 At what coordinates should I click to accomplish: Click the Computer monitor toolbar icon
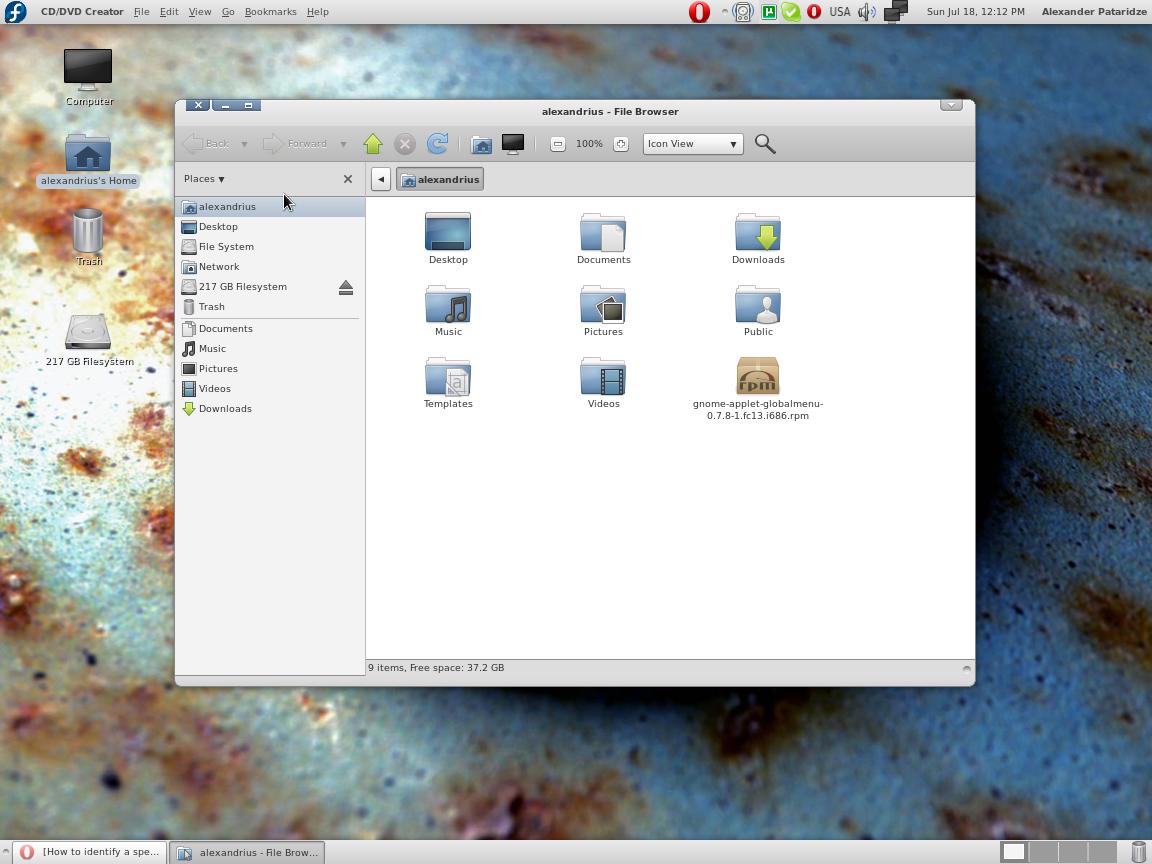[x=513, y=144]
